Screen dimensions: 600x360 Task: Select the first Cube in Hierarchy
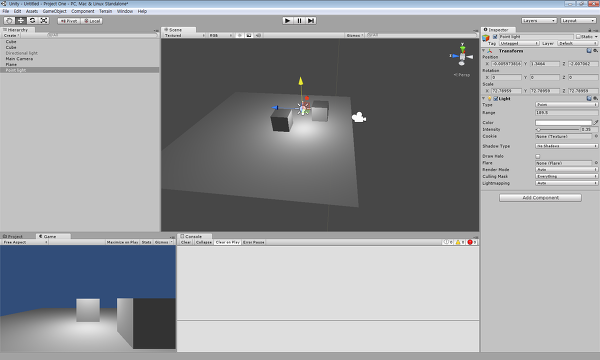click(x=80, y=41)
